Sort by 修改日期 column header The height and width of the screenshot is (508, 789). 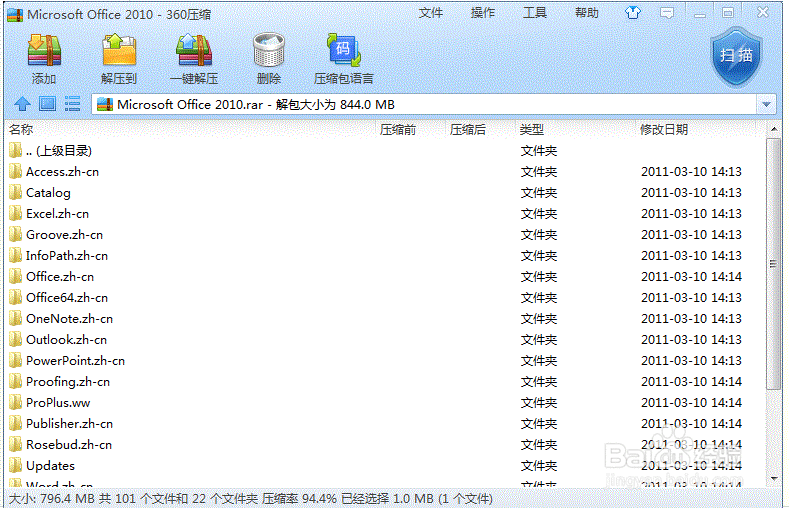[x=663, y=130]
